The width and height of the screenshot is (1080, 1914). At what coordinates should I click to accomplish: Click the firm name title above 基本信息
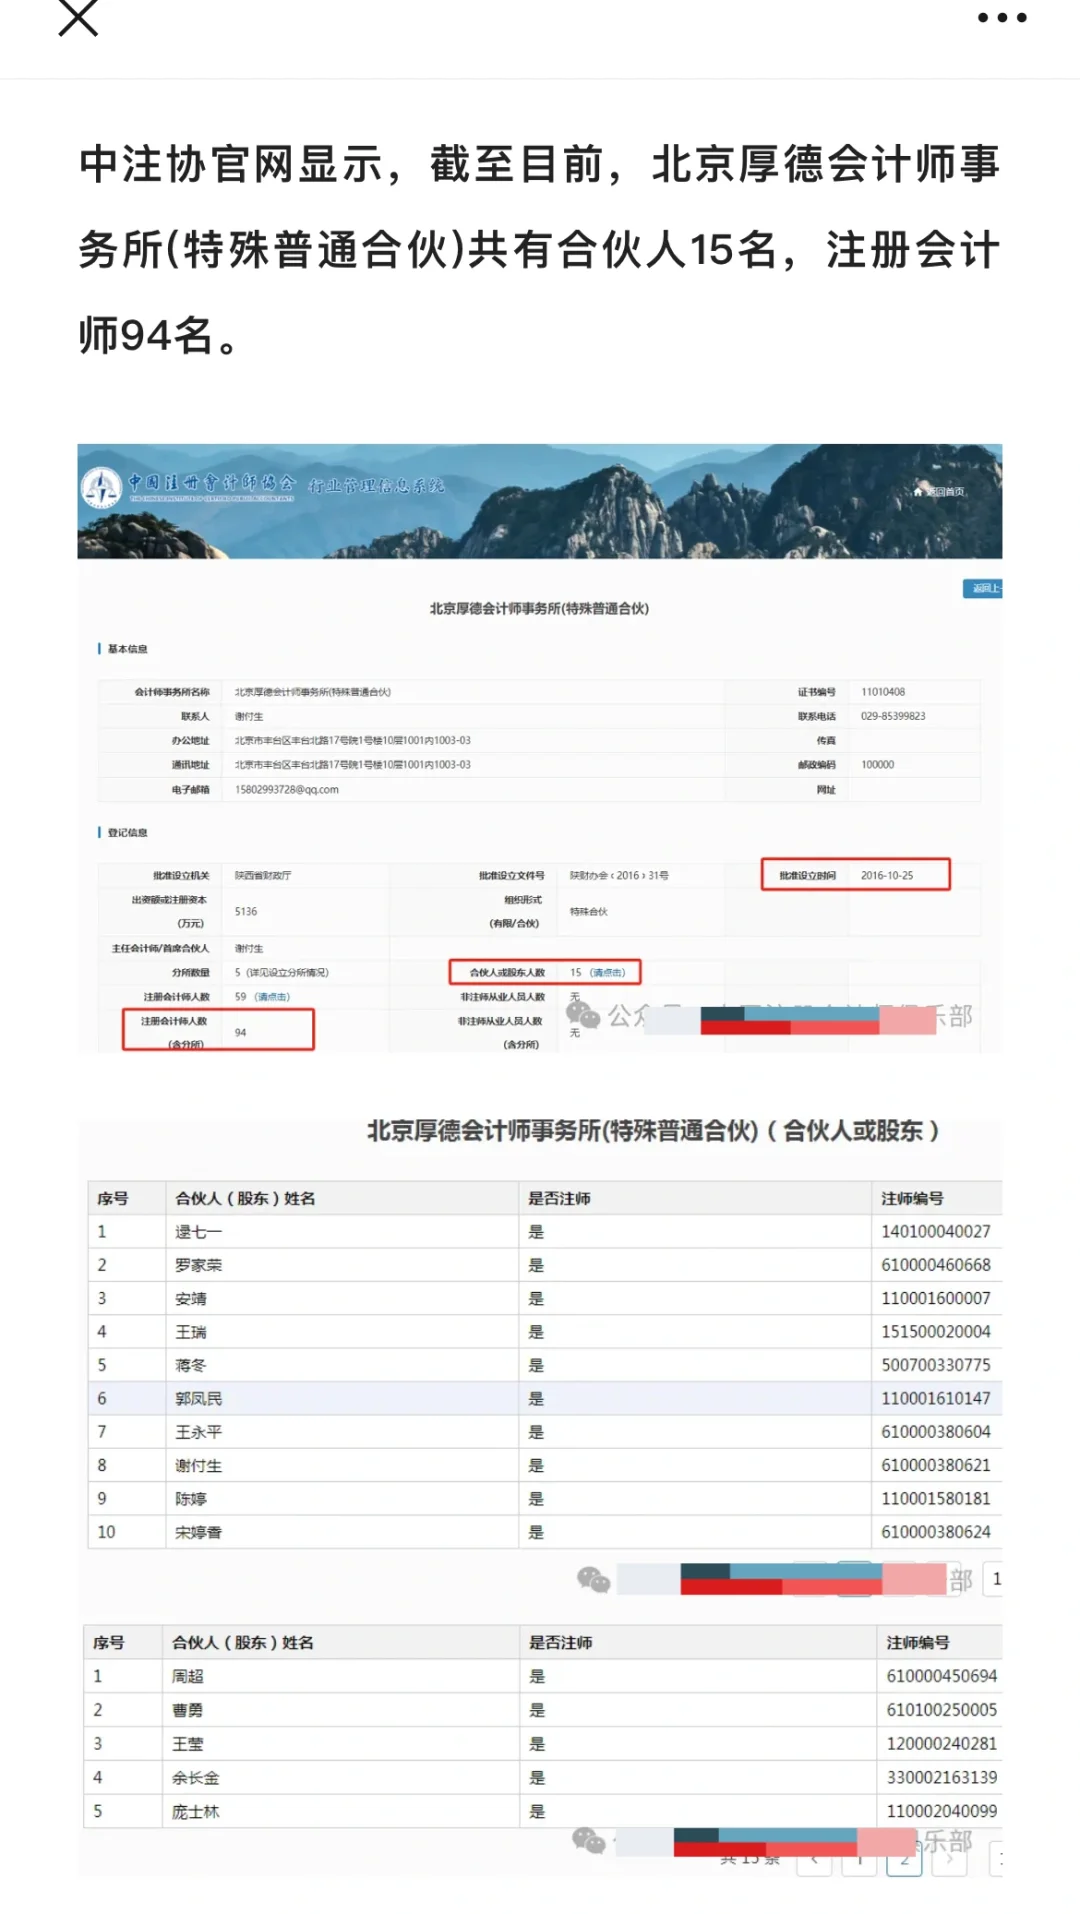point(539,608)
